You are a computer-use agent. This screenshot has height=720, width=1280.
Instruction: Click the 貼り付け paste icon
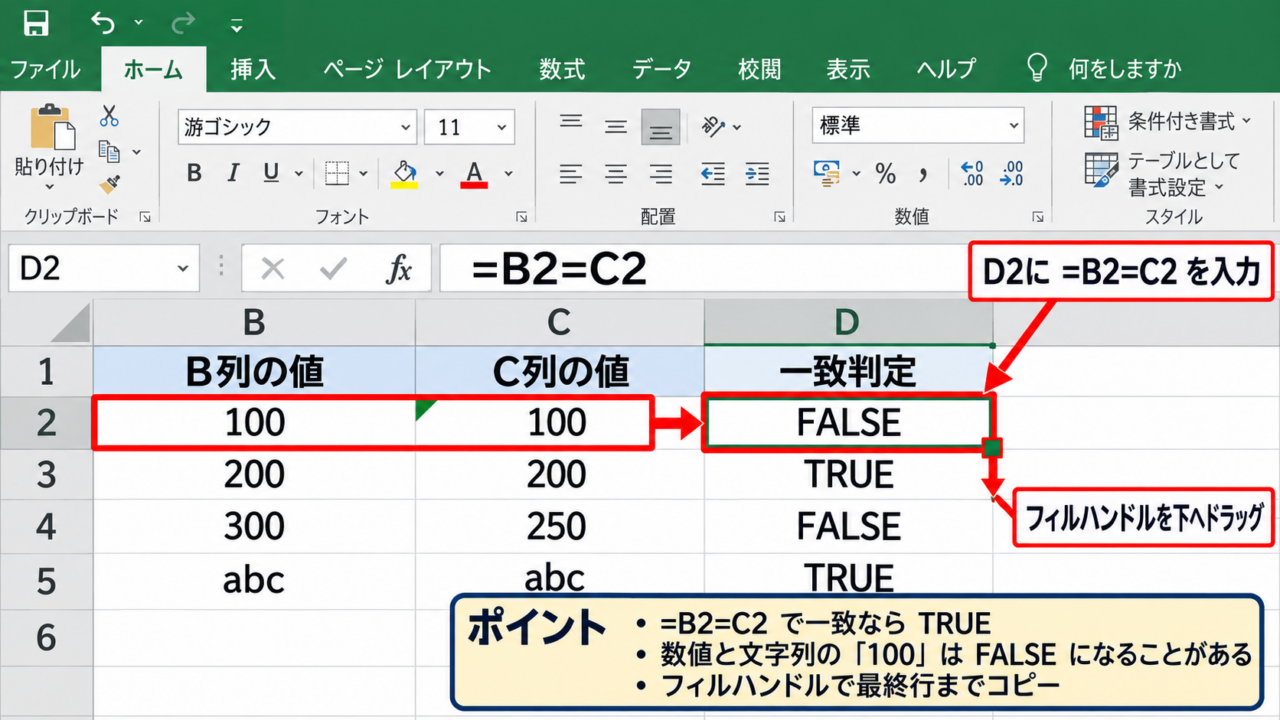pos(51,127)
